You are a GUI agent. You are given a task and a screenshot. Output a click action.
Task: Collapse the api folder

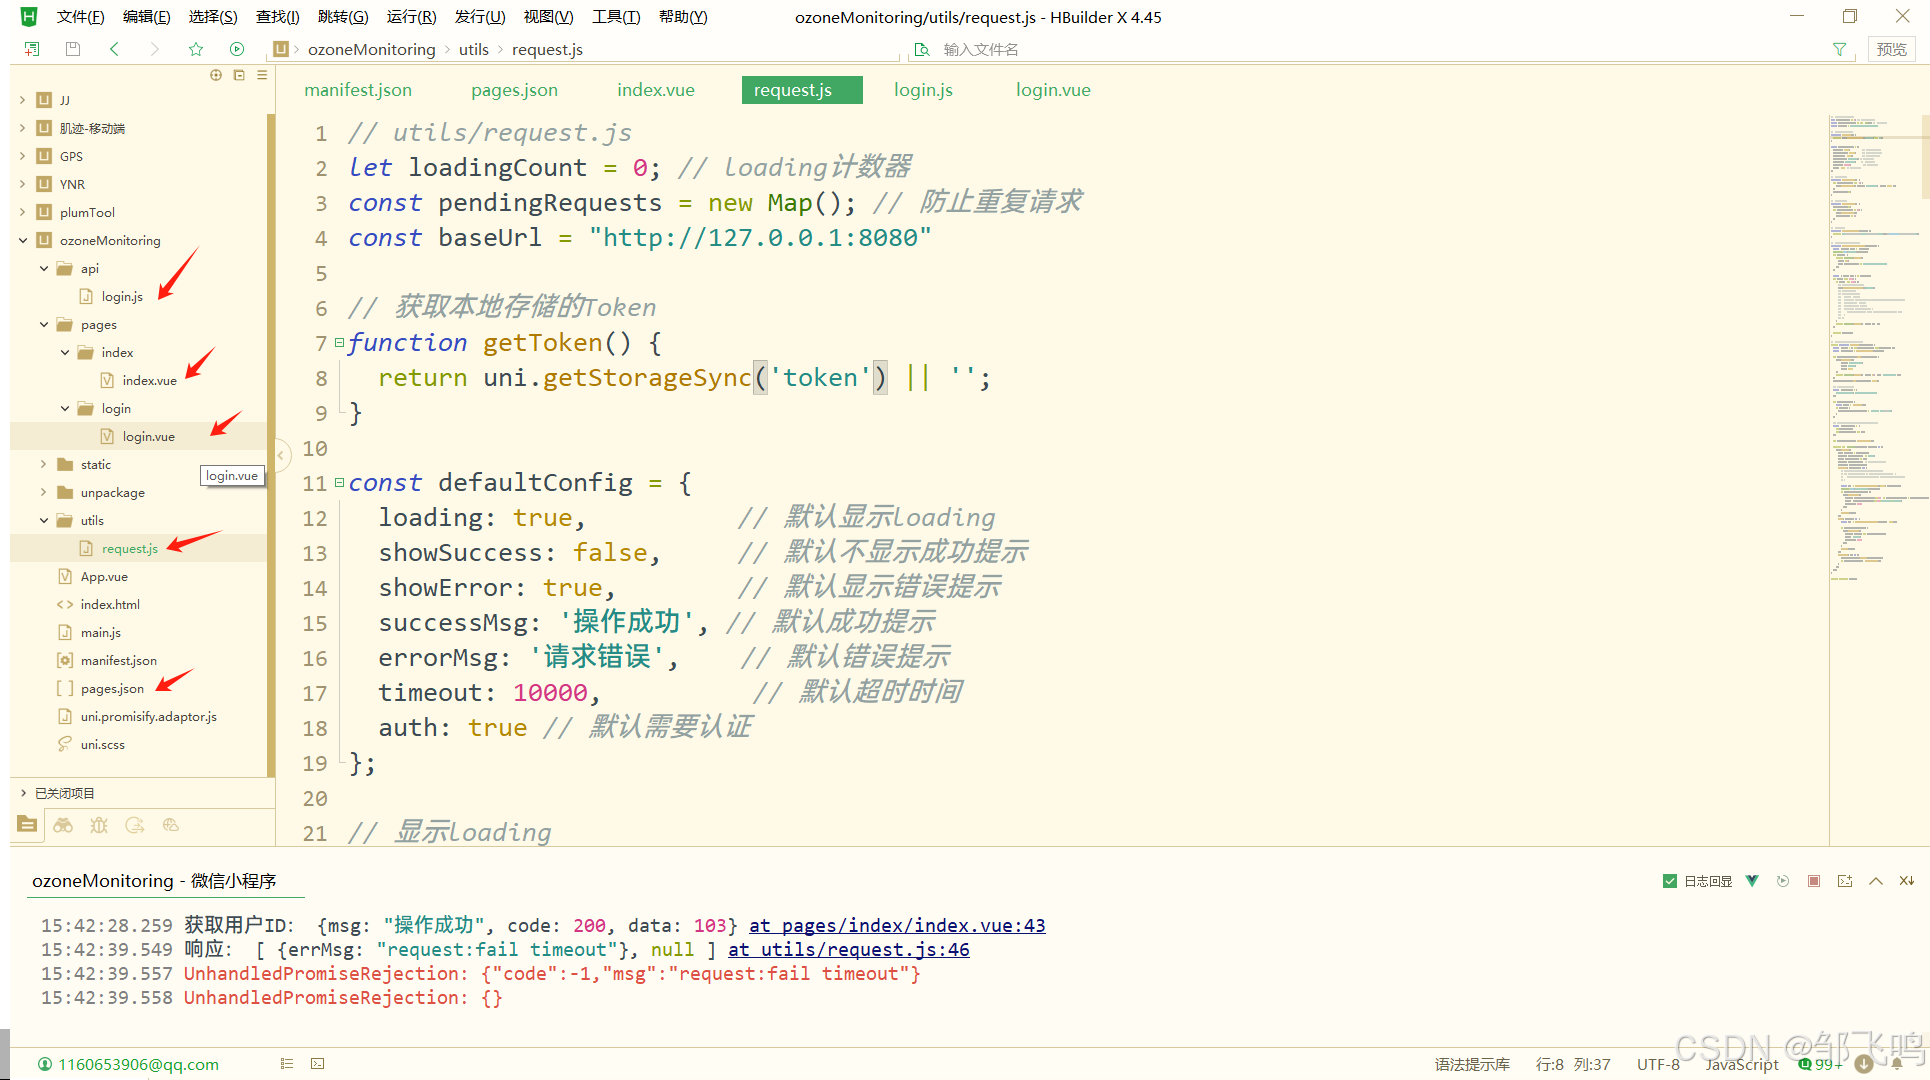tap(44, 268)
